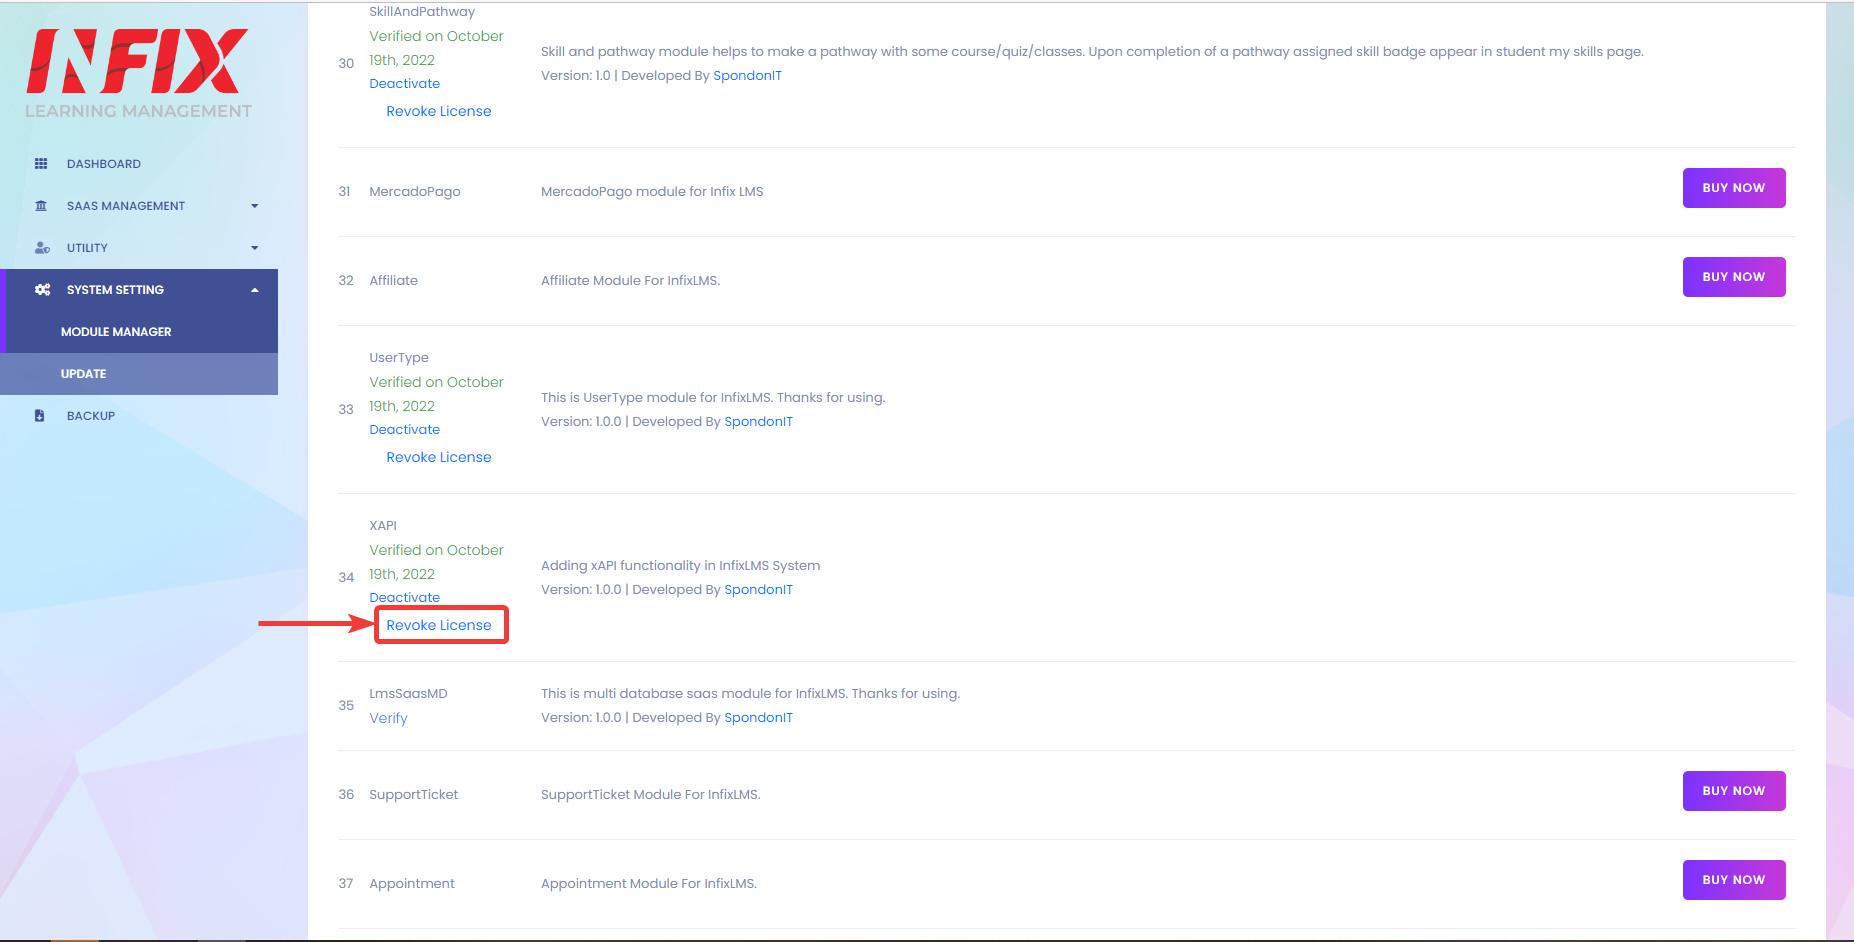Click the Backup file icon
This screenshot has width=1854, height=942.
coord(40,416)
